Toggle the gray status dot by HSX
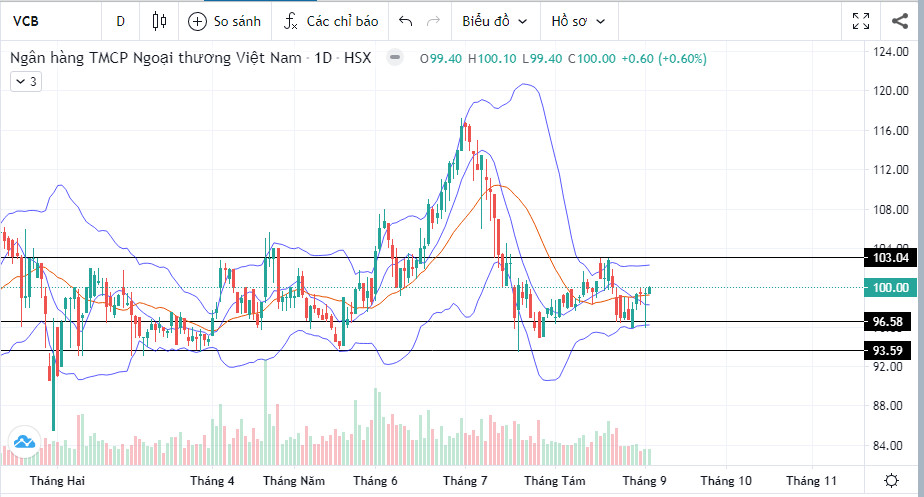 [396, 58]
